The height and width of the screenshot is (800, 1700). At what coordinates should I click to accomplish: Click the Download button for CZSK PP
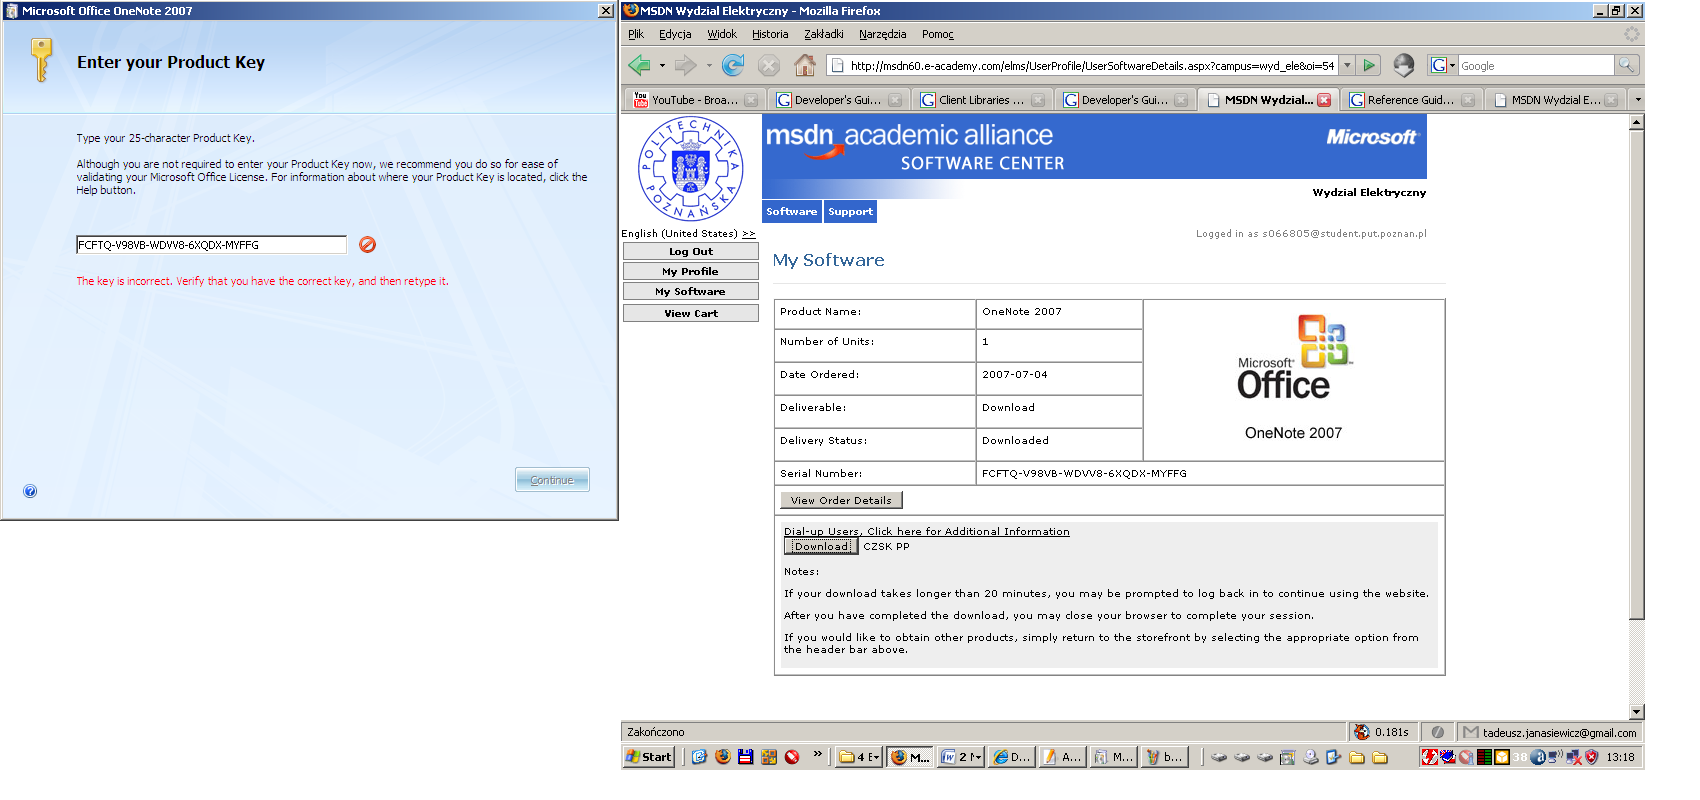[821, 546]
